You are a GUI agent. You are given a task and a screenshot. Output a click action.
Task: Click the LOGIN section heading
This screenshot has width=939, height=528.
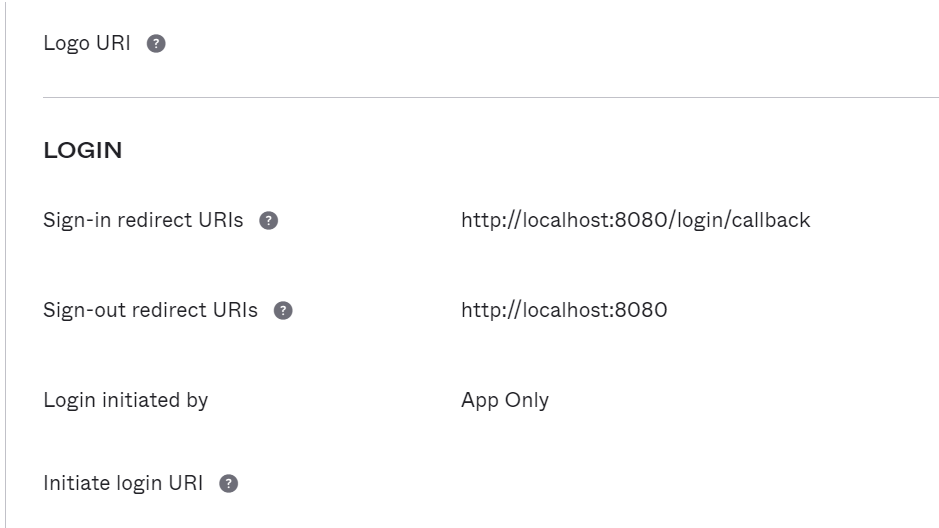click(83, 150)
